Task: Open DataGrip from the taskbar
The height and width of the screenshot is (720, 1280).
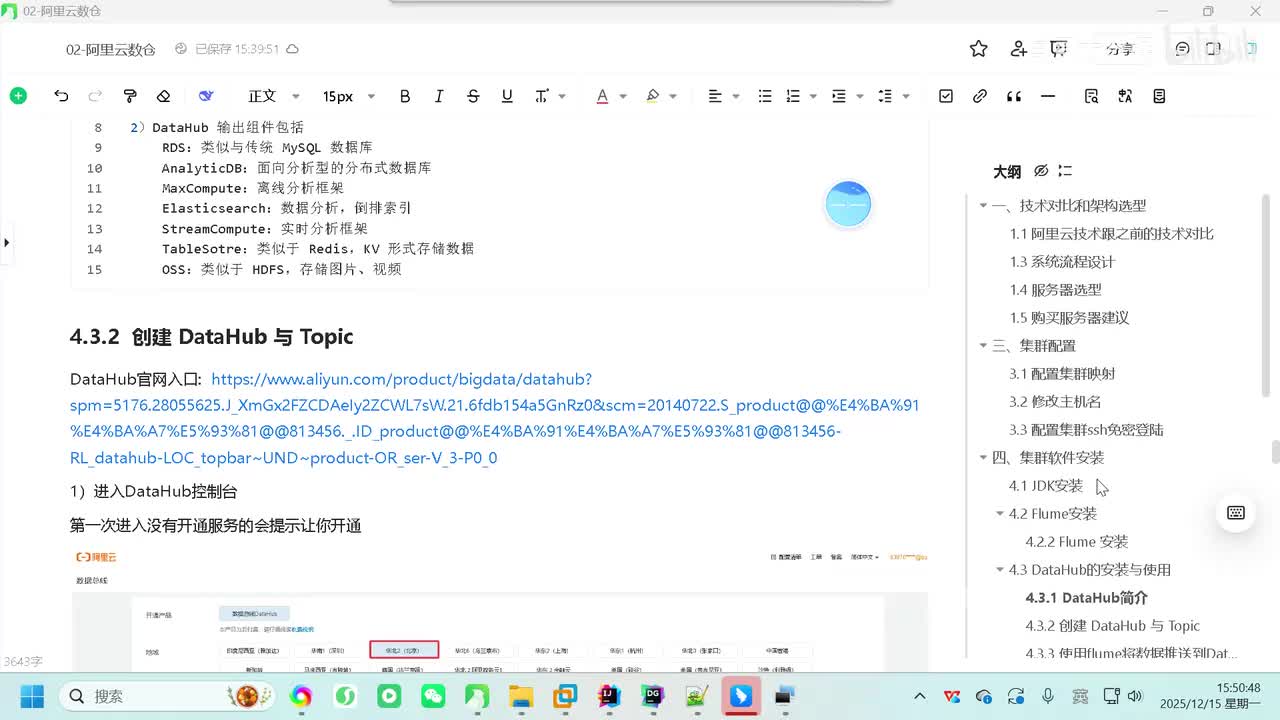Action: (653, 696)
